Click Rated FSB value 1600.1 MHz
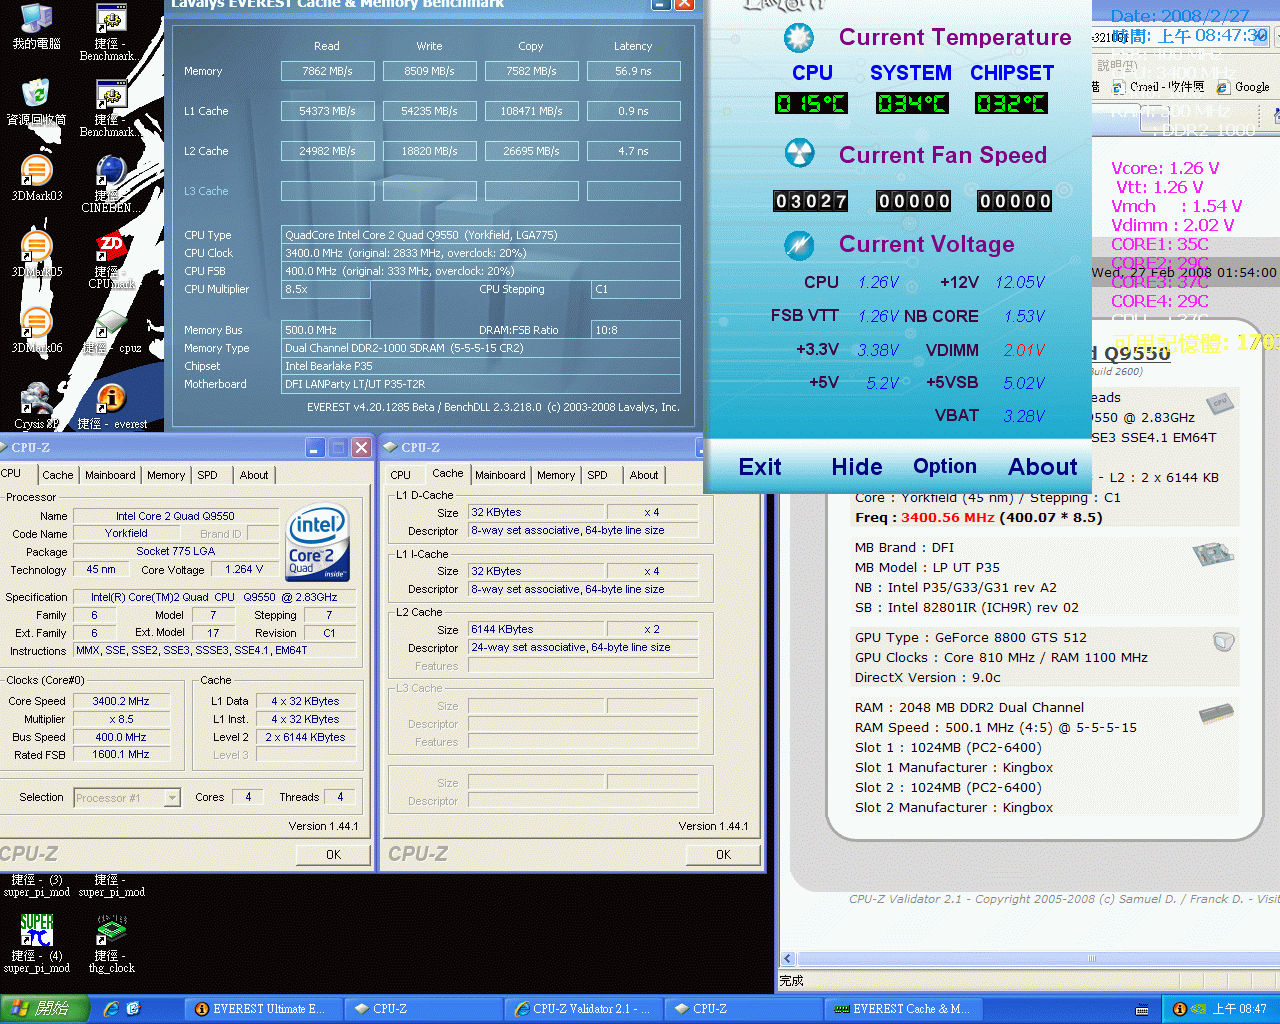Viewport: 1280px width, 1024px height. 121,755
